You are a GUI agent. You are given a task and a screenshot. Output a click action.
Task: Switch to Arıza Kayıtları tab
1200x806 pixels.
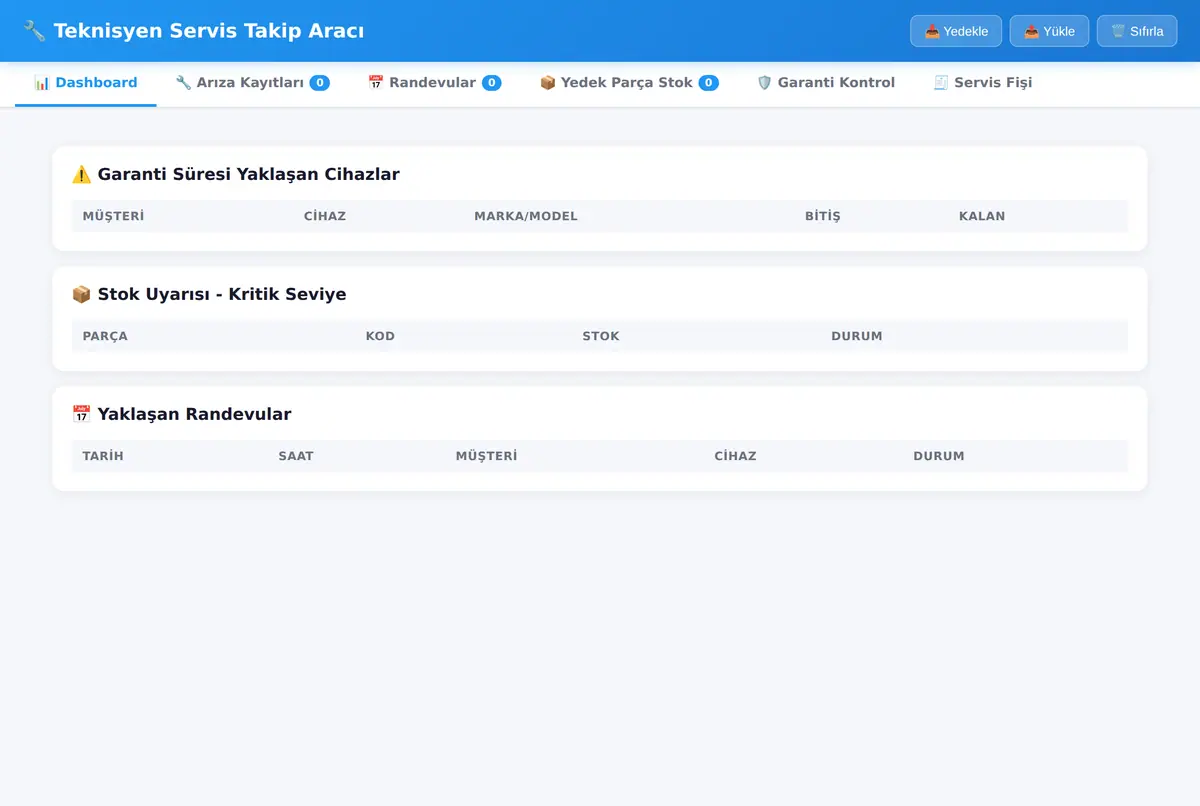pos(252,83)
